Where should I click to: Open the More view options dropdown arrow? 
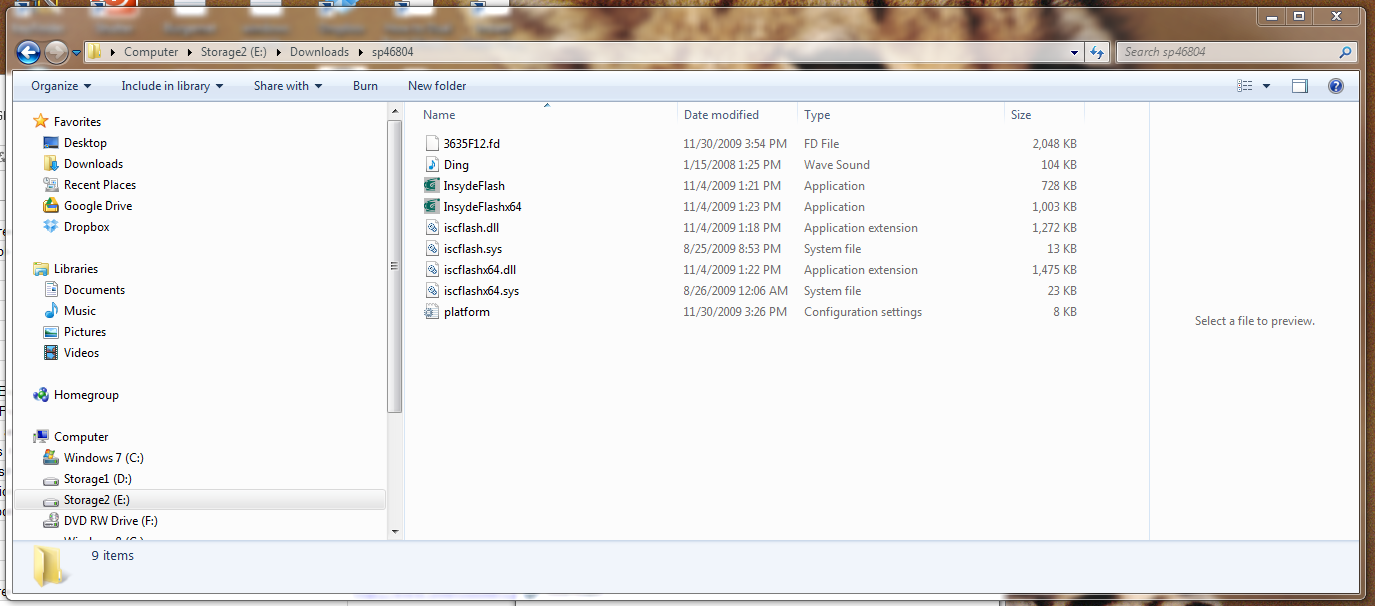(1266, 86)
